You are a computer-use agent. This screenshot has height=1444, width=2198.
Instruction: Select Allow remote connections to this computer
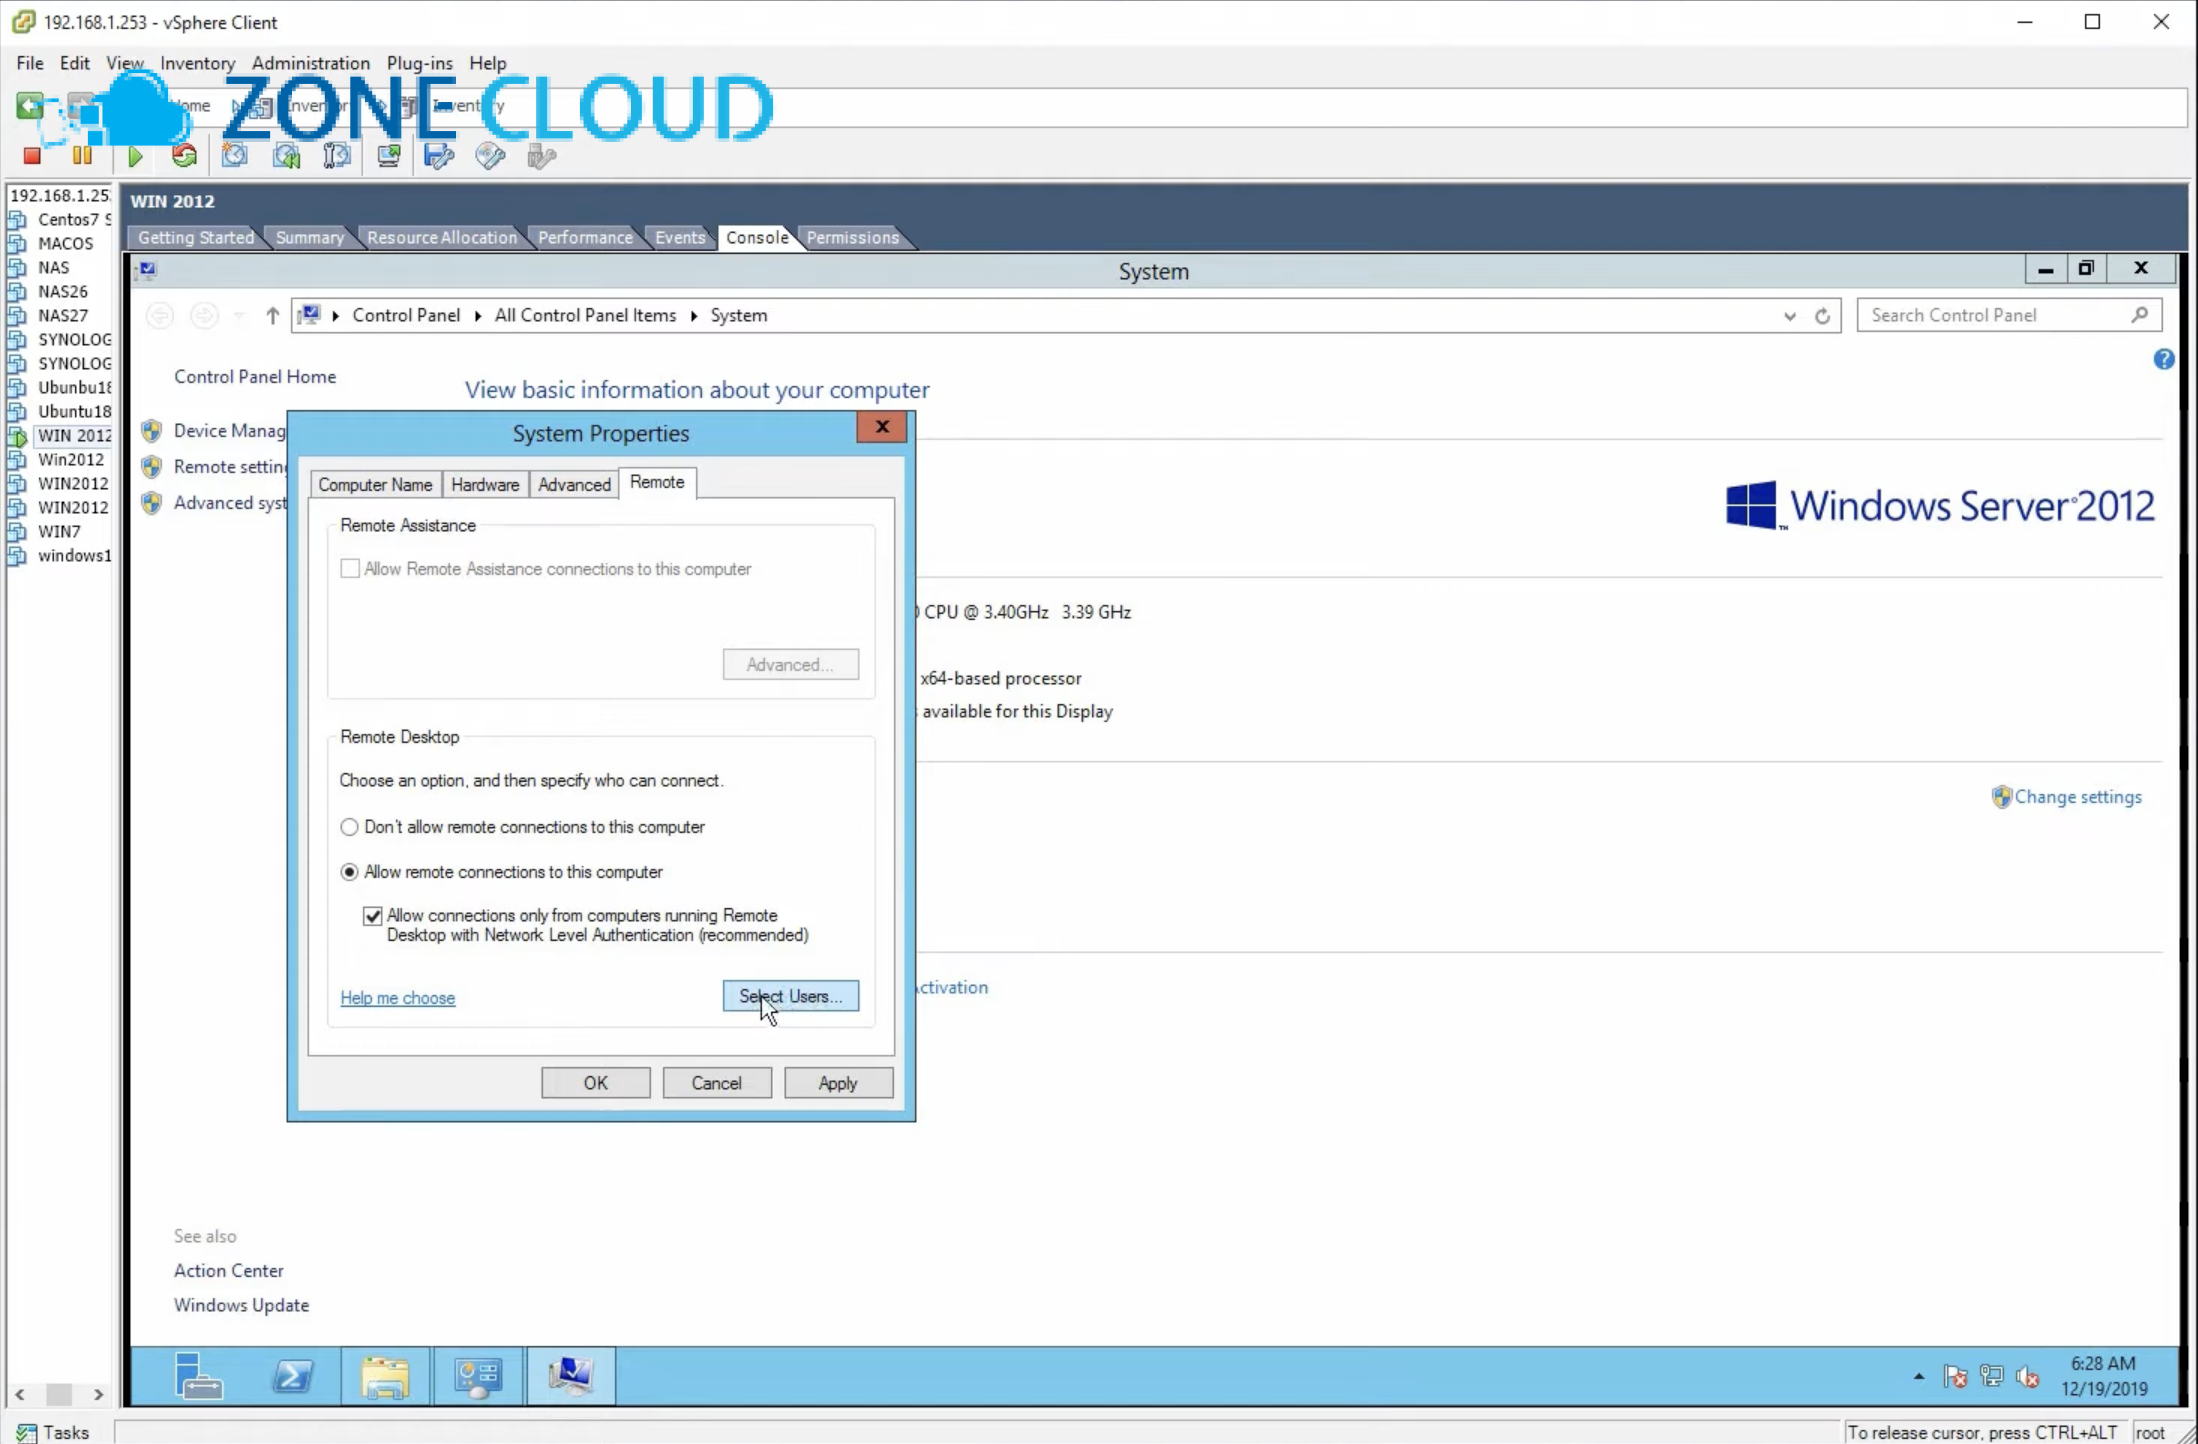(x=349, y=872)
